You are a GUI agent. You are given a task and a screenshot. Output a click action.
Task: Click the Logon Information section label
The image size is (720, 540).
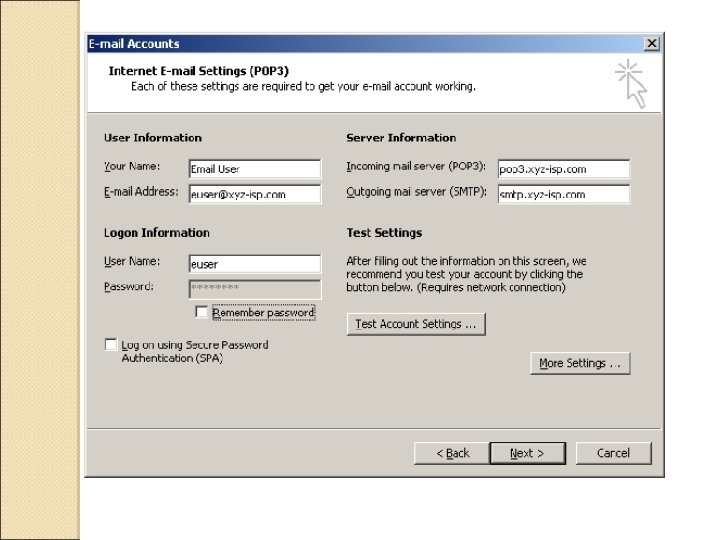point(157,233)
